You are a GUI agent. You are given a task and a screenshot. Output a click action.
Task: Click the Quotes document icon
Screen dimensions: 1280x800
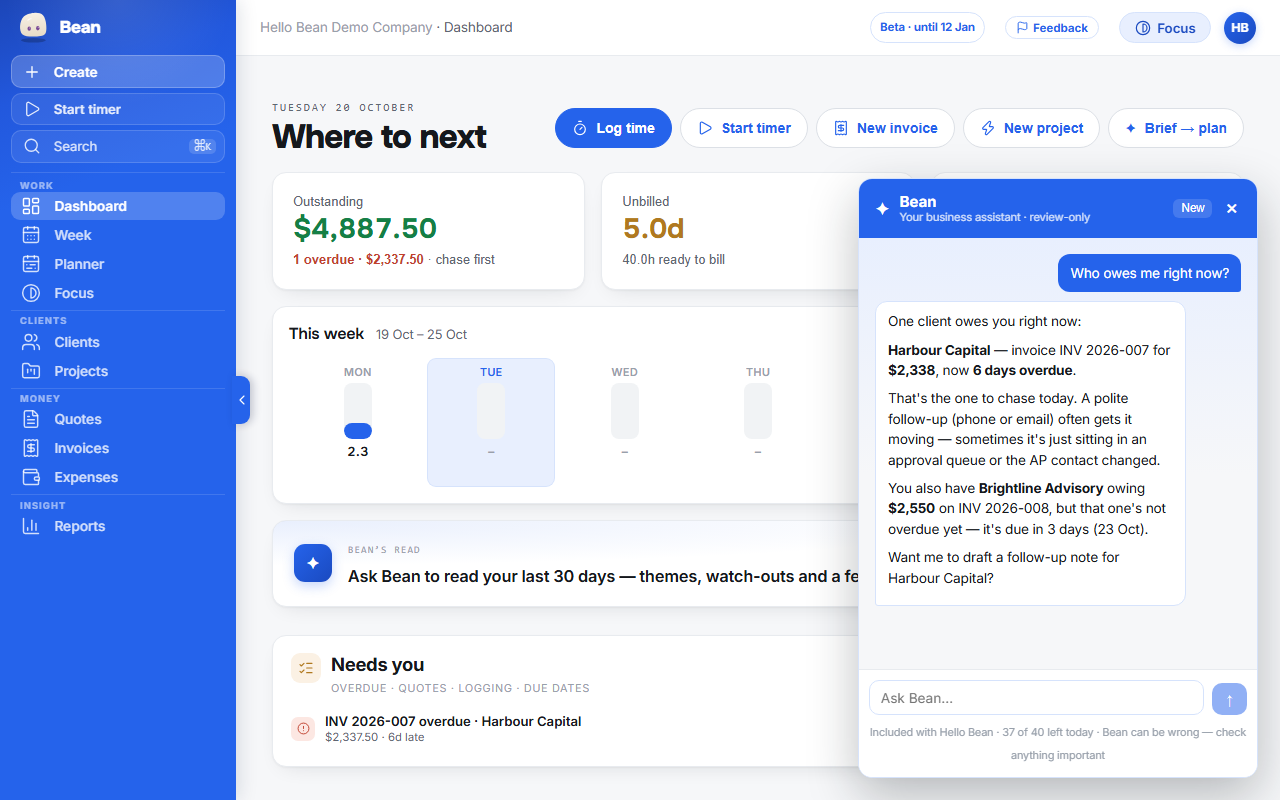coord(31,419)
